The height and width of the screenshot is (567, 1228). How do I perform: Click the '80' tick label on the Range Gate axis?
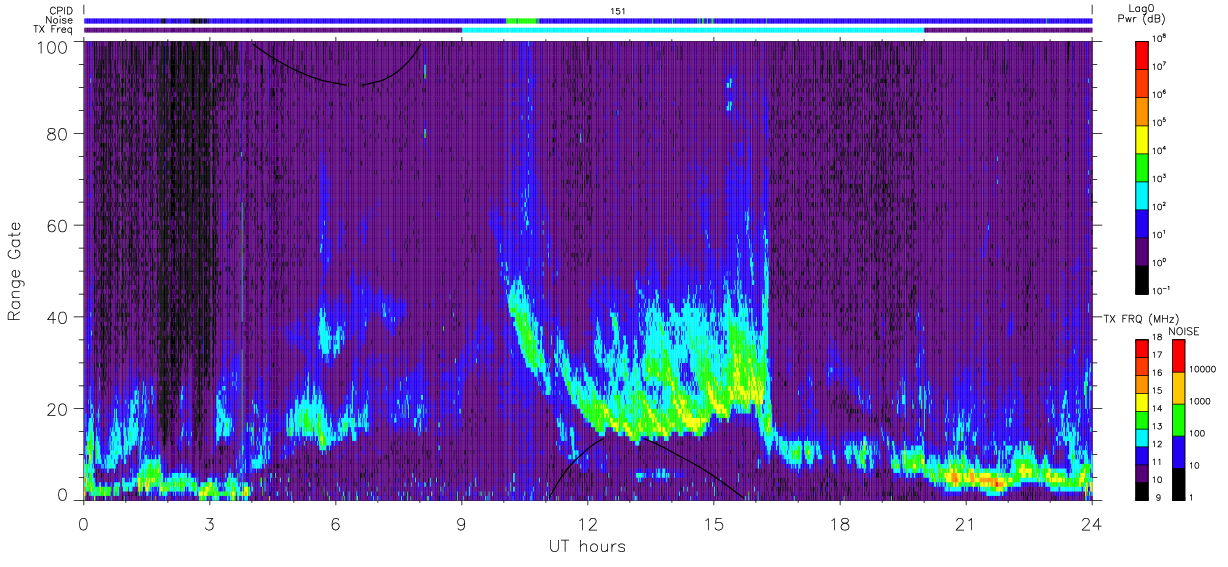click(x=58, y=135)
